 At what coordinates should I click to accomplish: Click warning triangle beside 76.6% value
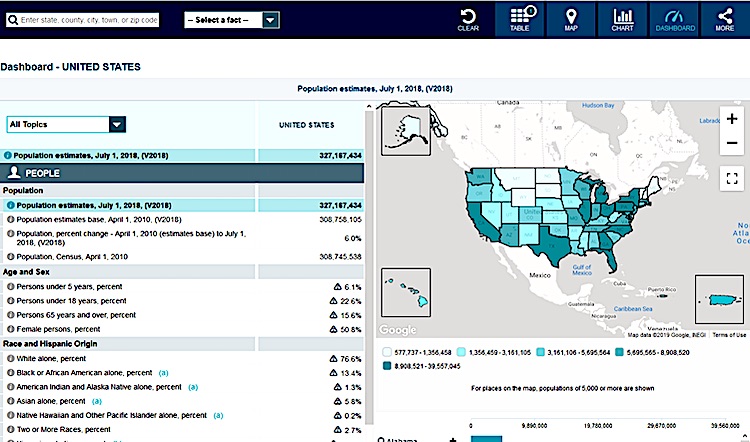333,358
